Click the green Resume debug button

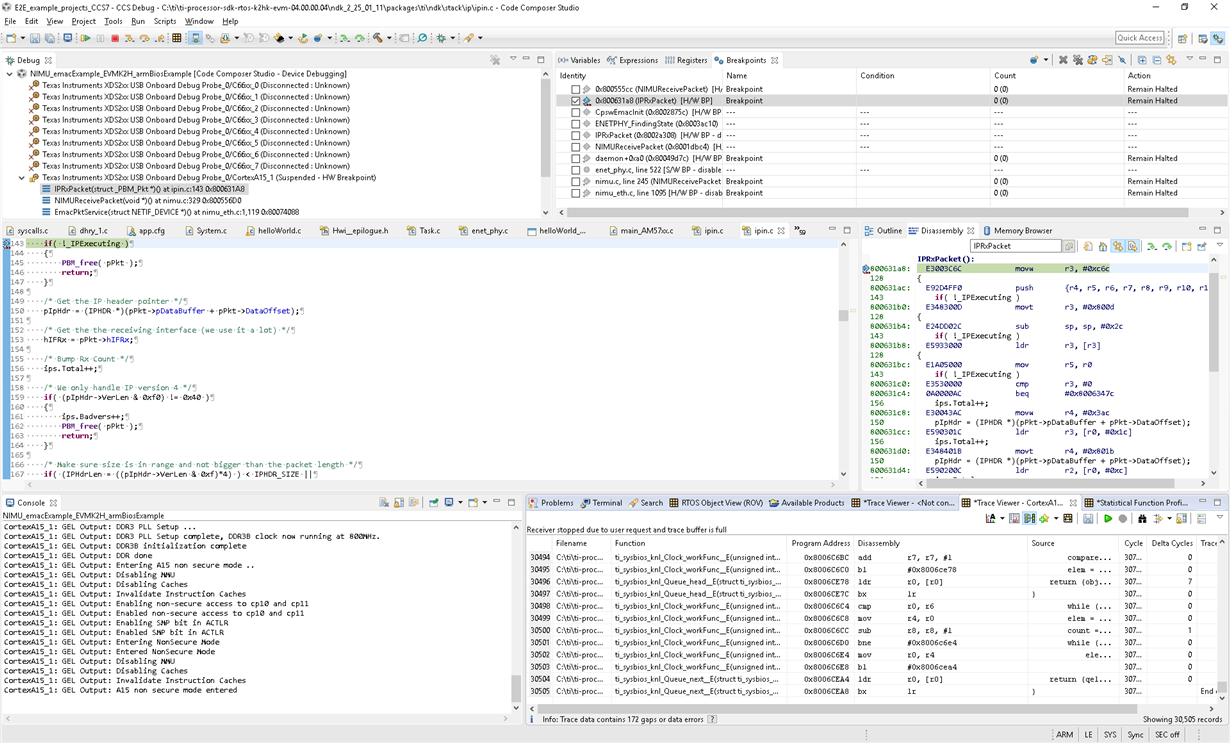(86, 38)
